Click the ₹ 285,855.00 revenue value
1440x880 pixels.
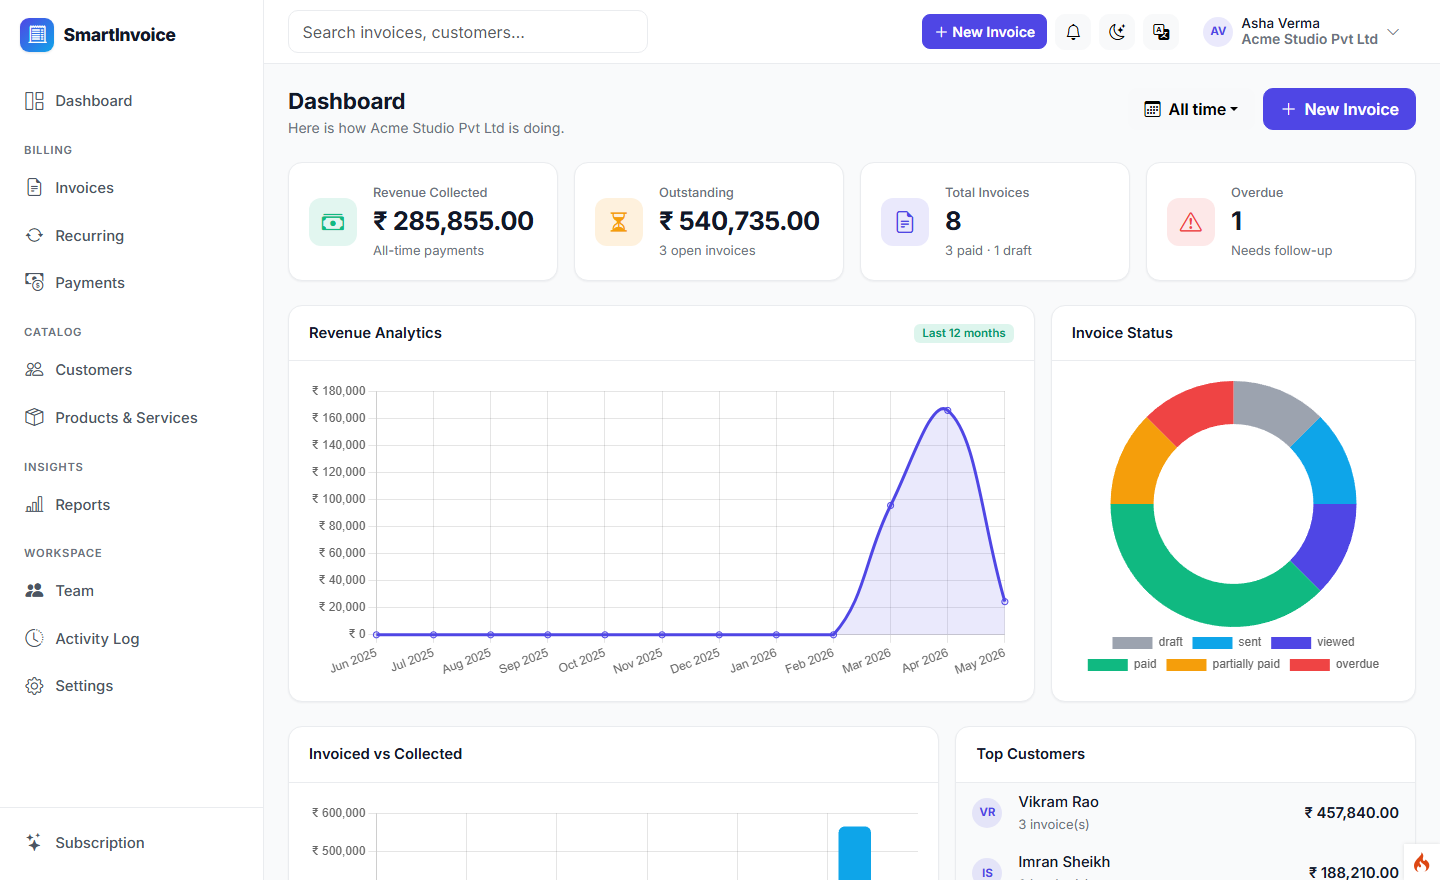pos(453,221)
